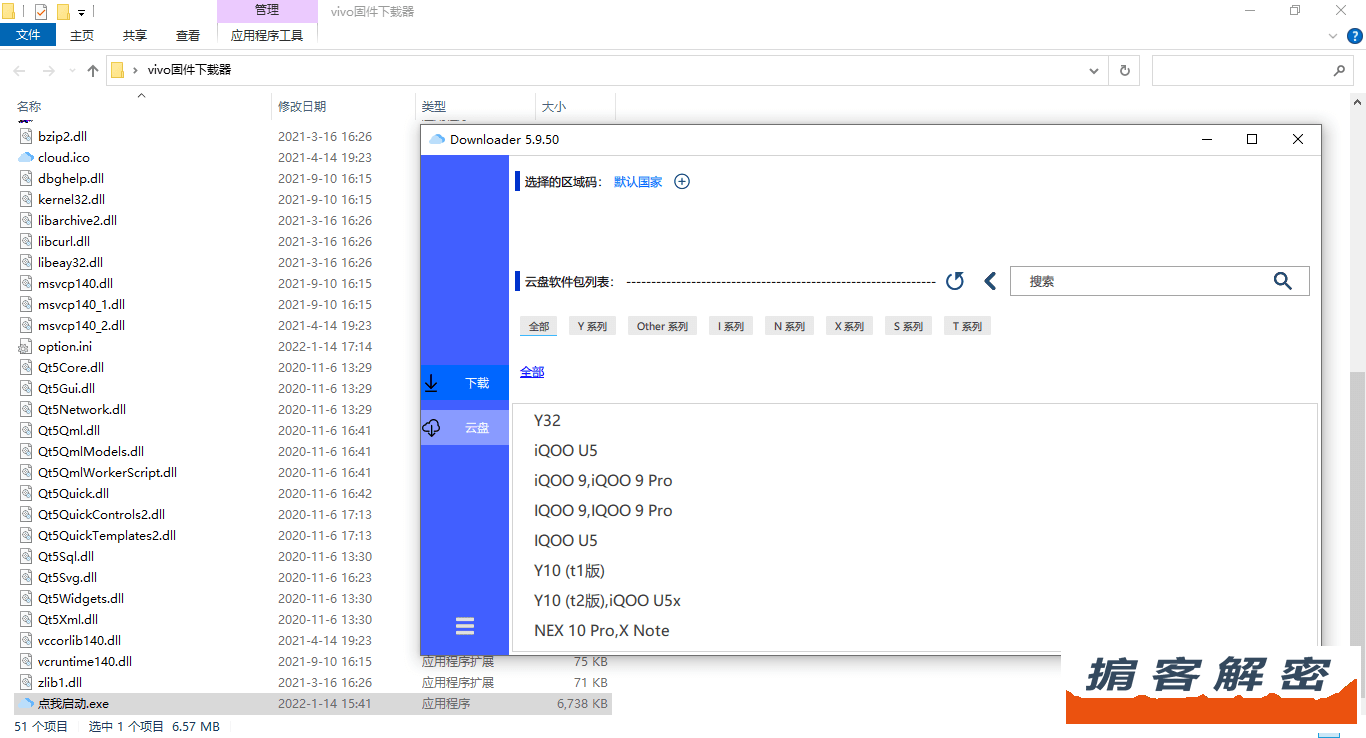The height and width of the screenshot is (738, 1366).
Task: Click the 默认国家 region link
Action: (x=638, y=182)
